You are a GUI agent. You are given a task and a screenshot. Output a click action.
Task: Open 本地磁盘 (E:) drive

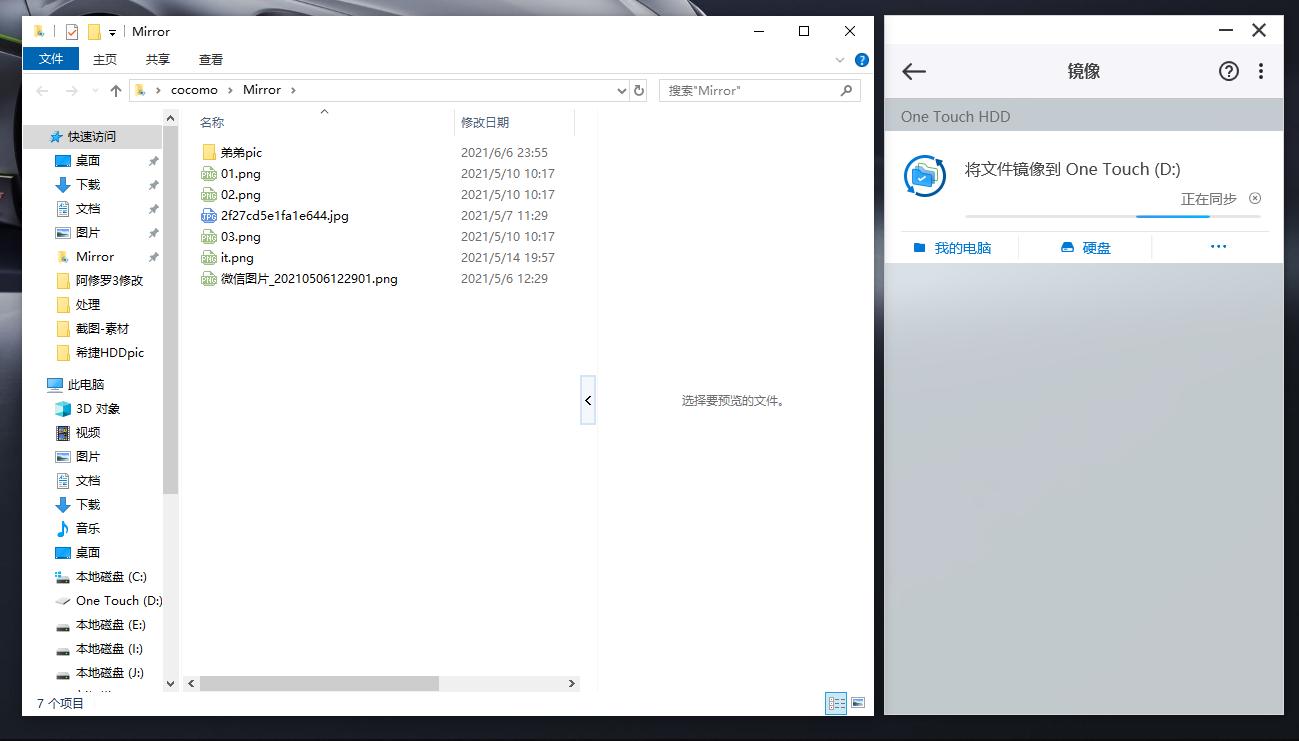tap(110, 624)
